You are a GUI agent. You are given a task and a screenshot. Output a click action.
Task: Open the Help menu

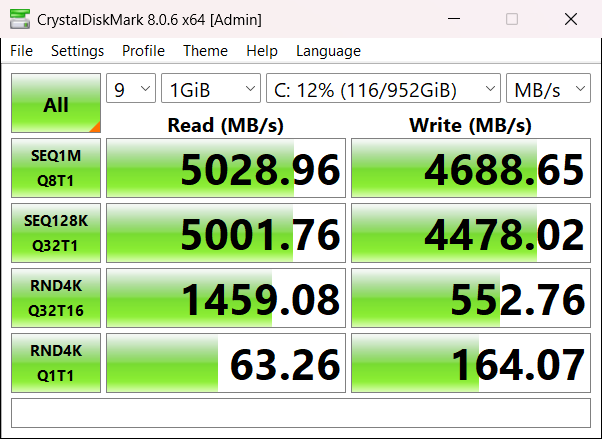(262, 51)
